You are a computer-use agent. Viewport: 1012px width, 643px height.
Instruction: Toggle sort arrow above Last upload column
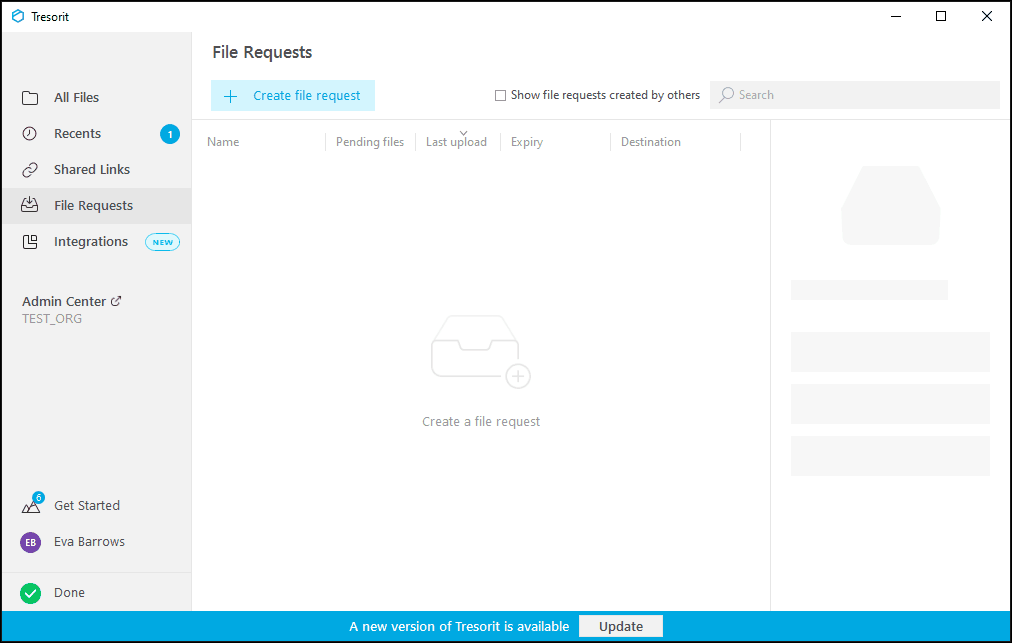tap(463, 133)
